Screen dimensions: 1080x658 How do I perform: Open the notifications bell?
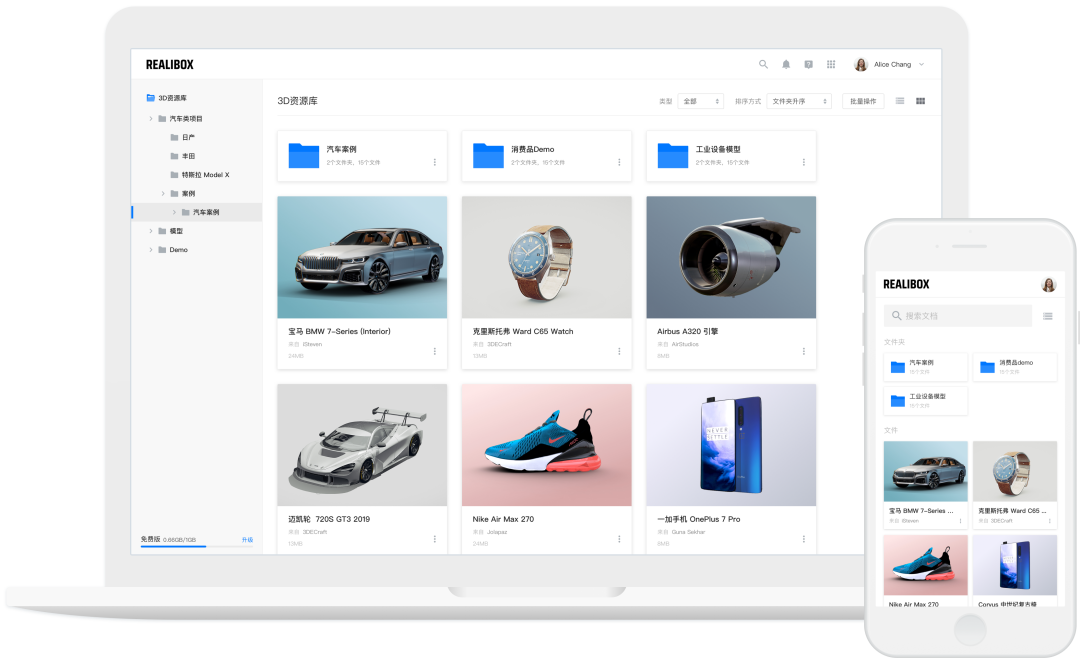coord(786,64)
